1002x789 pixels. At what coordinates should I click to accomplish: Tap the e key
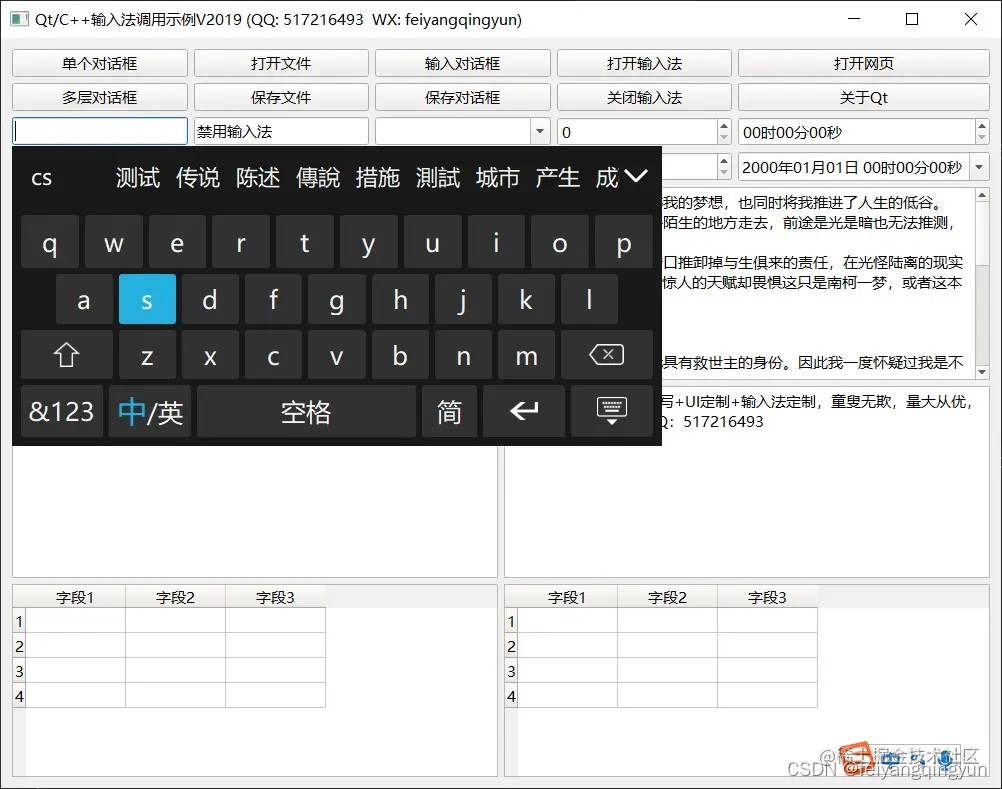coord(177,243)
